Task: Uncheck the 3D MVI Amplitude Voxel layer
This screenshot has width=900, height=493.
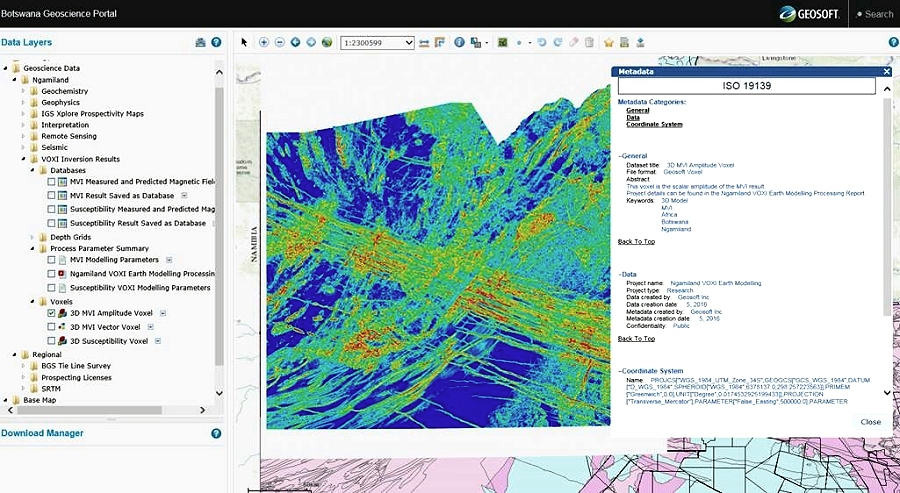Action: coord(52,313)
